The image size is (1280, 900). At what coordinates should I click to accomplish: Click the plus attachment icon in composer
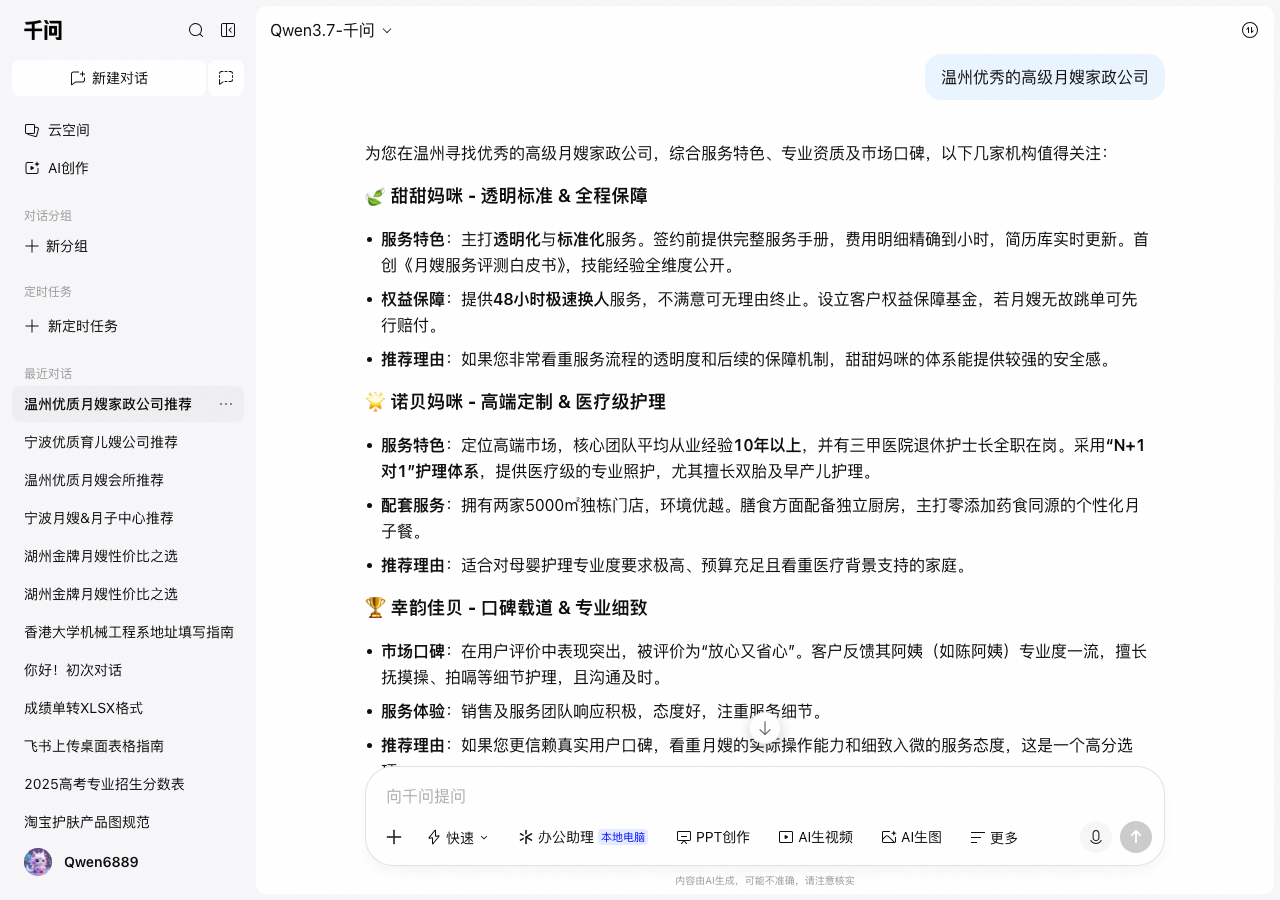click(394, 837)
